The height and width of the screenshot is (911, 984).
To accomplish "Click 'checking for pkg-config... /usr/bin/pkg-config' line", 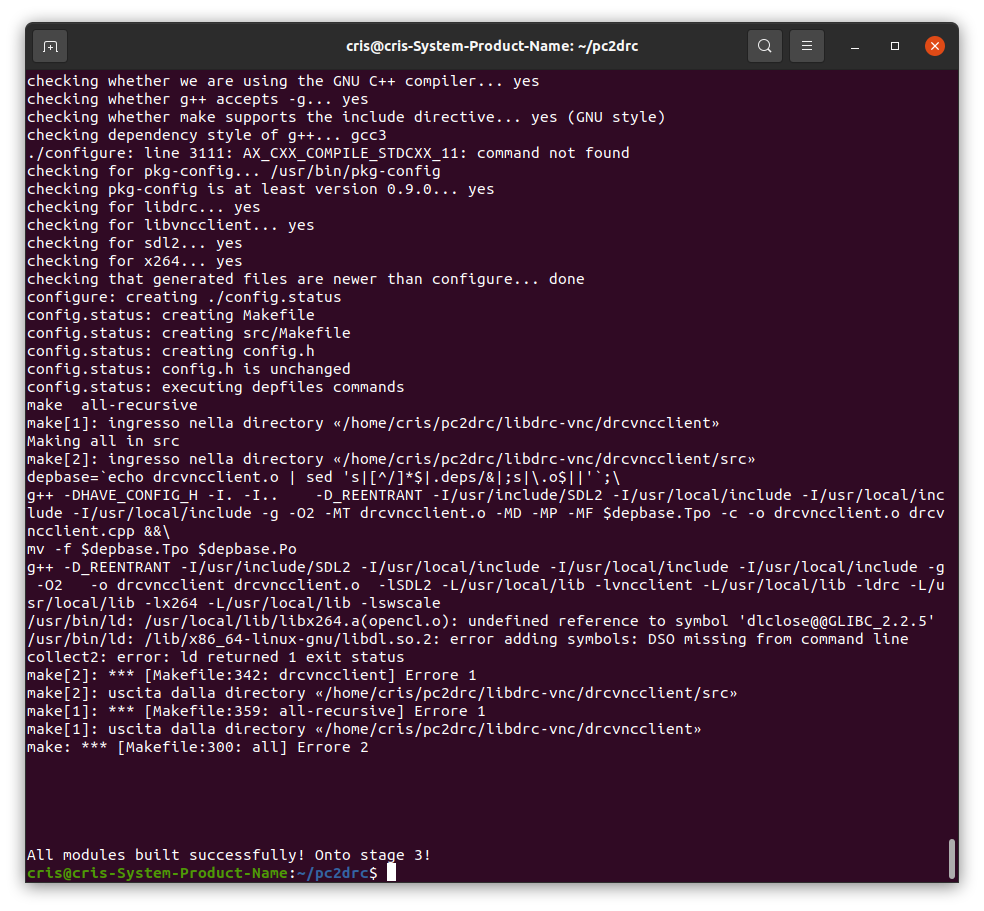I will click(233, 171).
